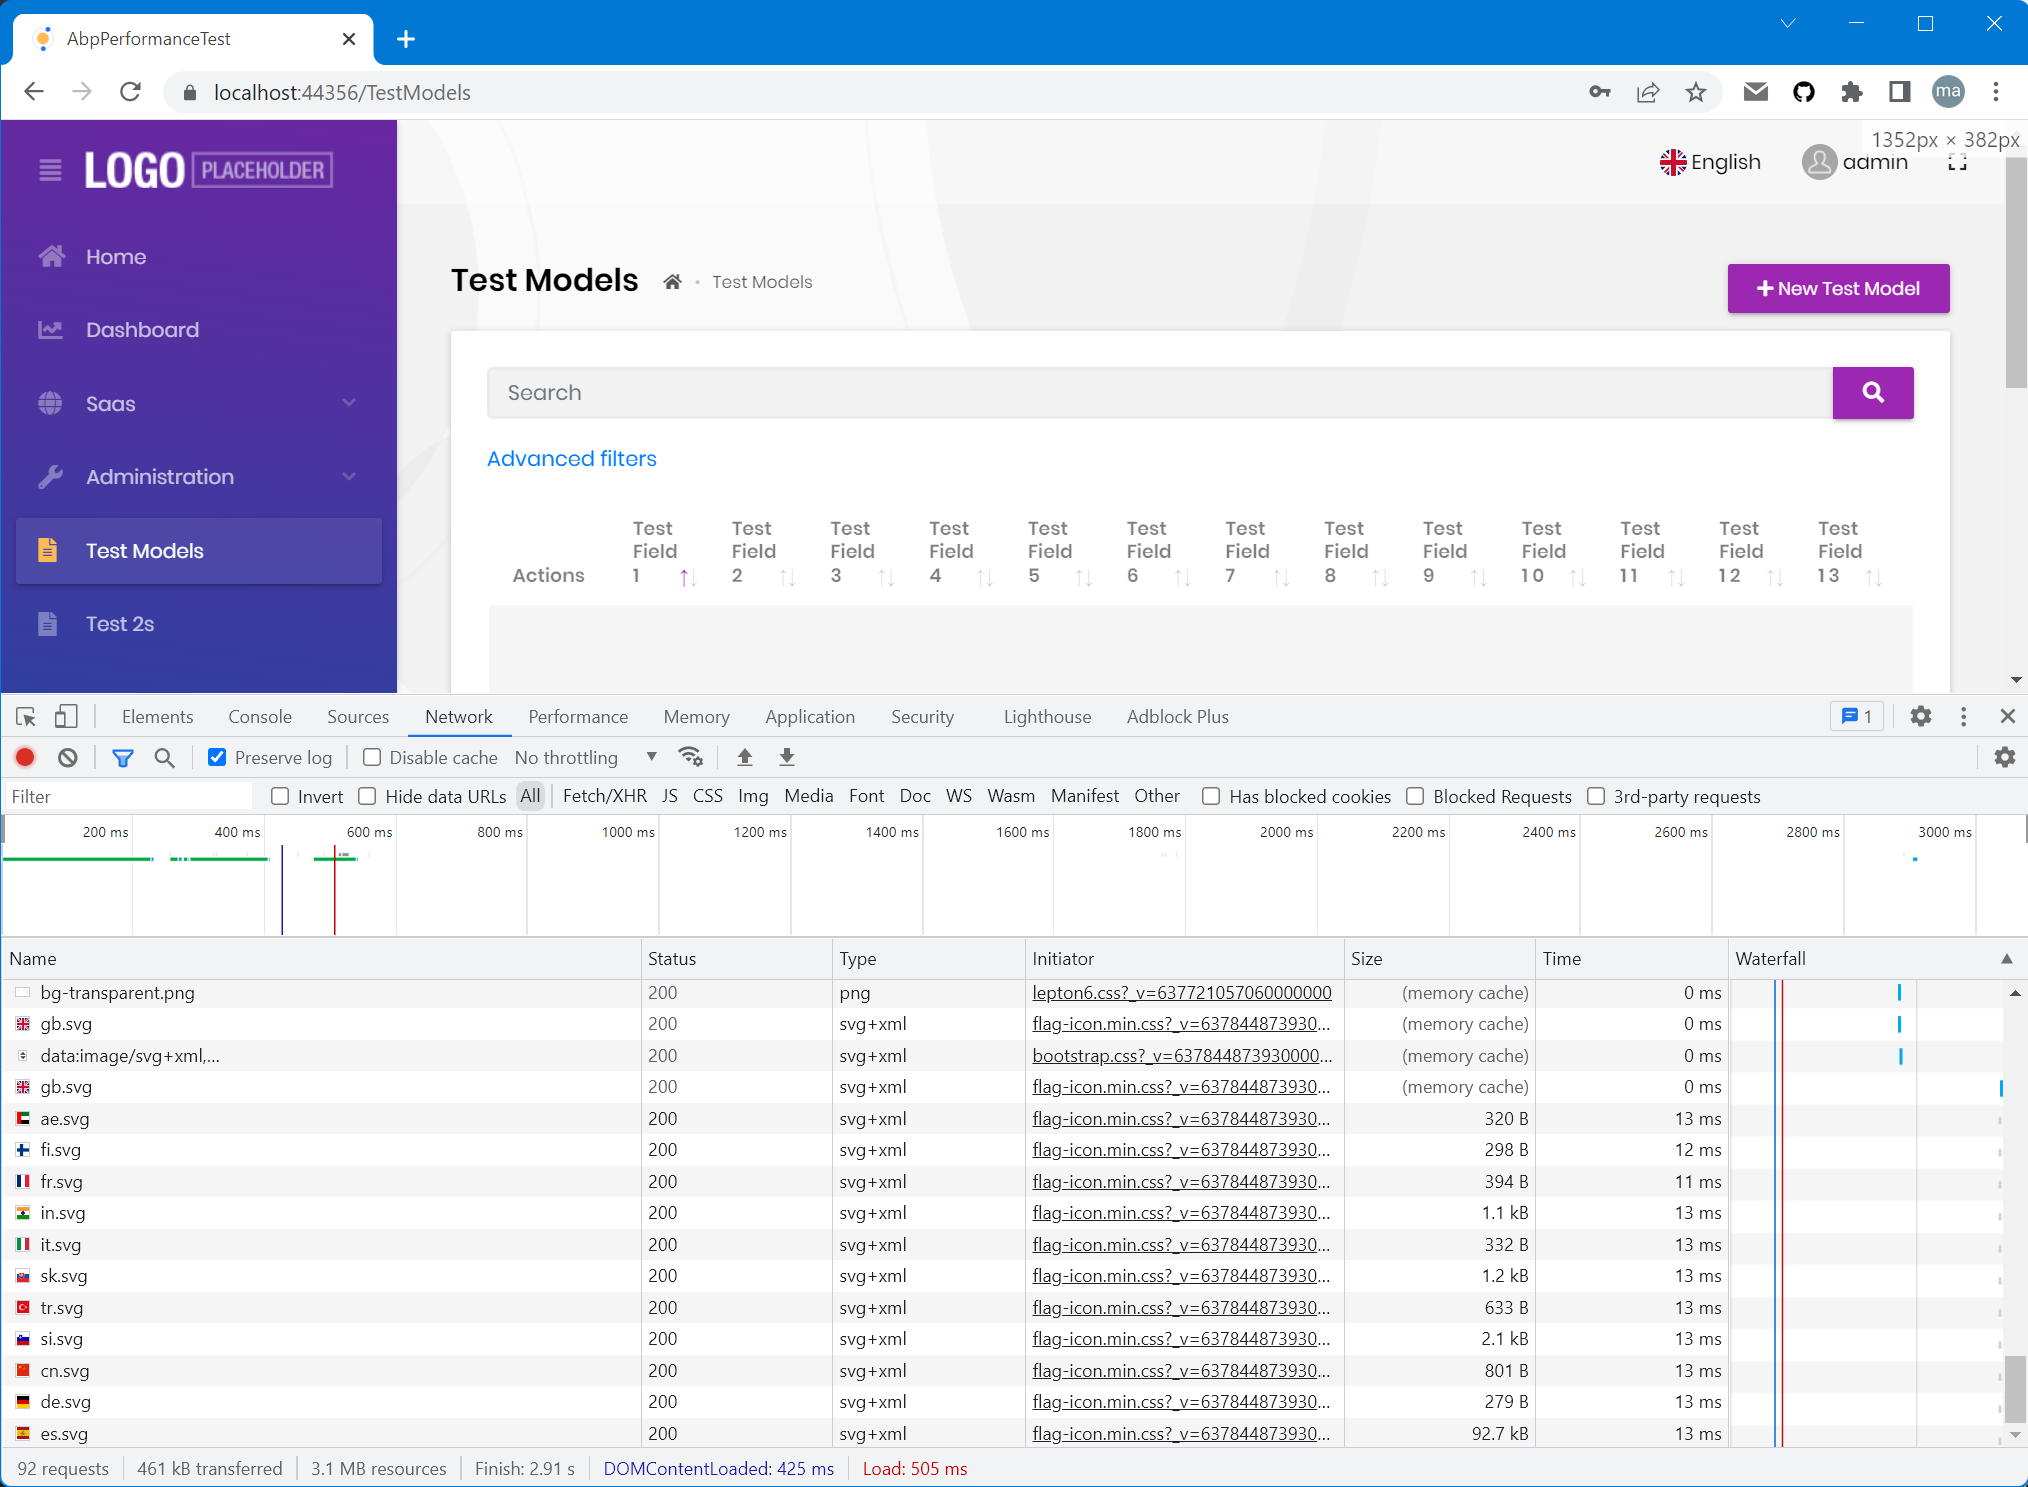Image resolution: width=2028 pixels, height=1487 pixels.
Task: Select the Fetch/XHR filter type
Action: (x=604, y=796)
